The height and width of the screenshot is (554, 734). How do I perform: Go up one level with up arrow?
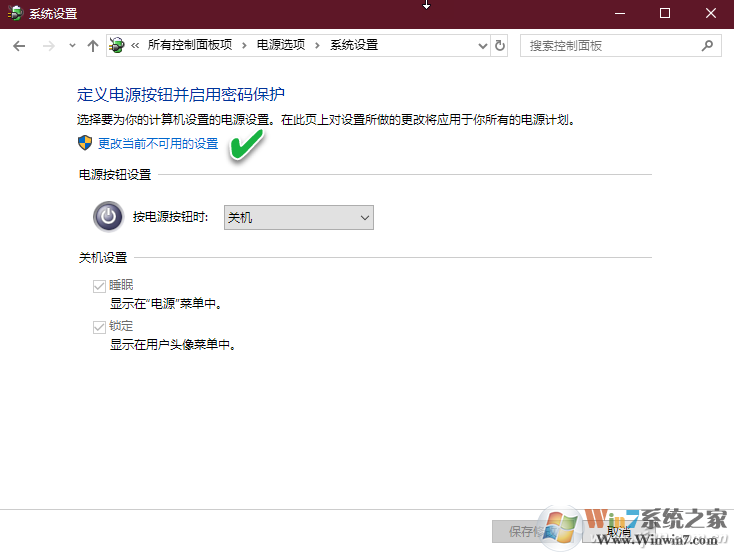point(93,46)
